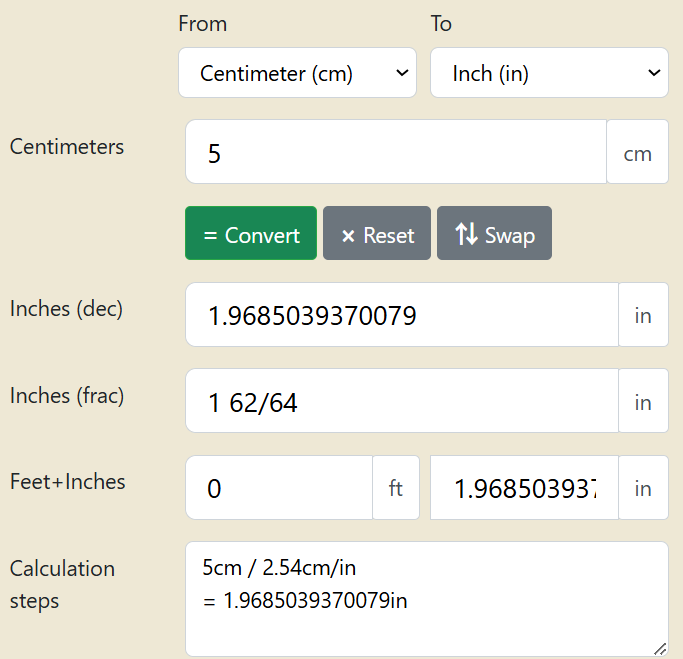
Task: Click the 'in' unit label beside Inches (dec)
Action: pyautogui.click(x=643, y=314)
